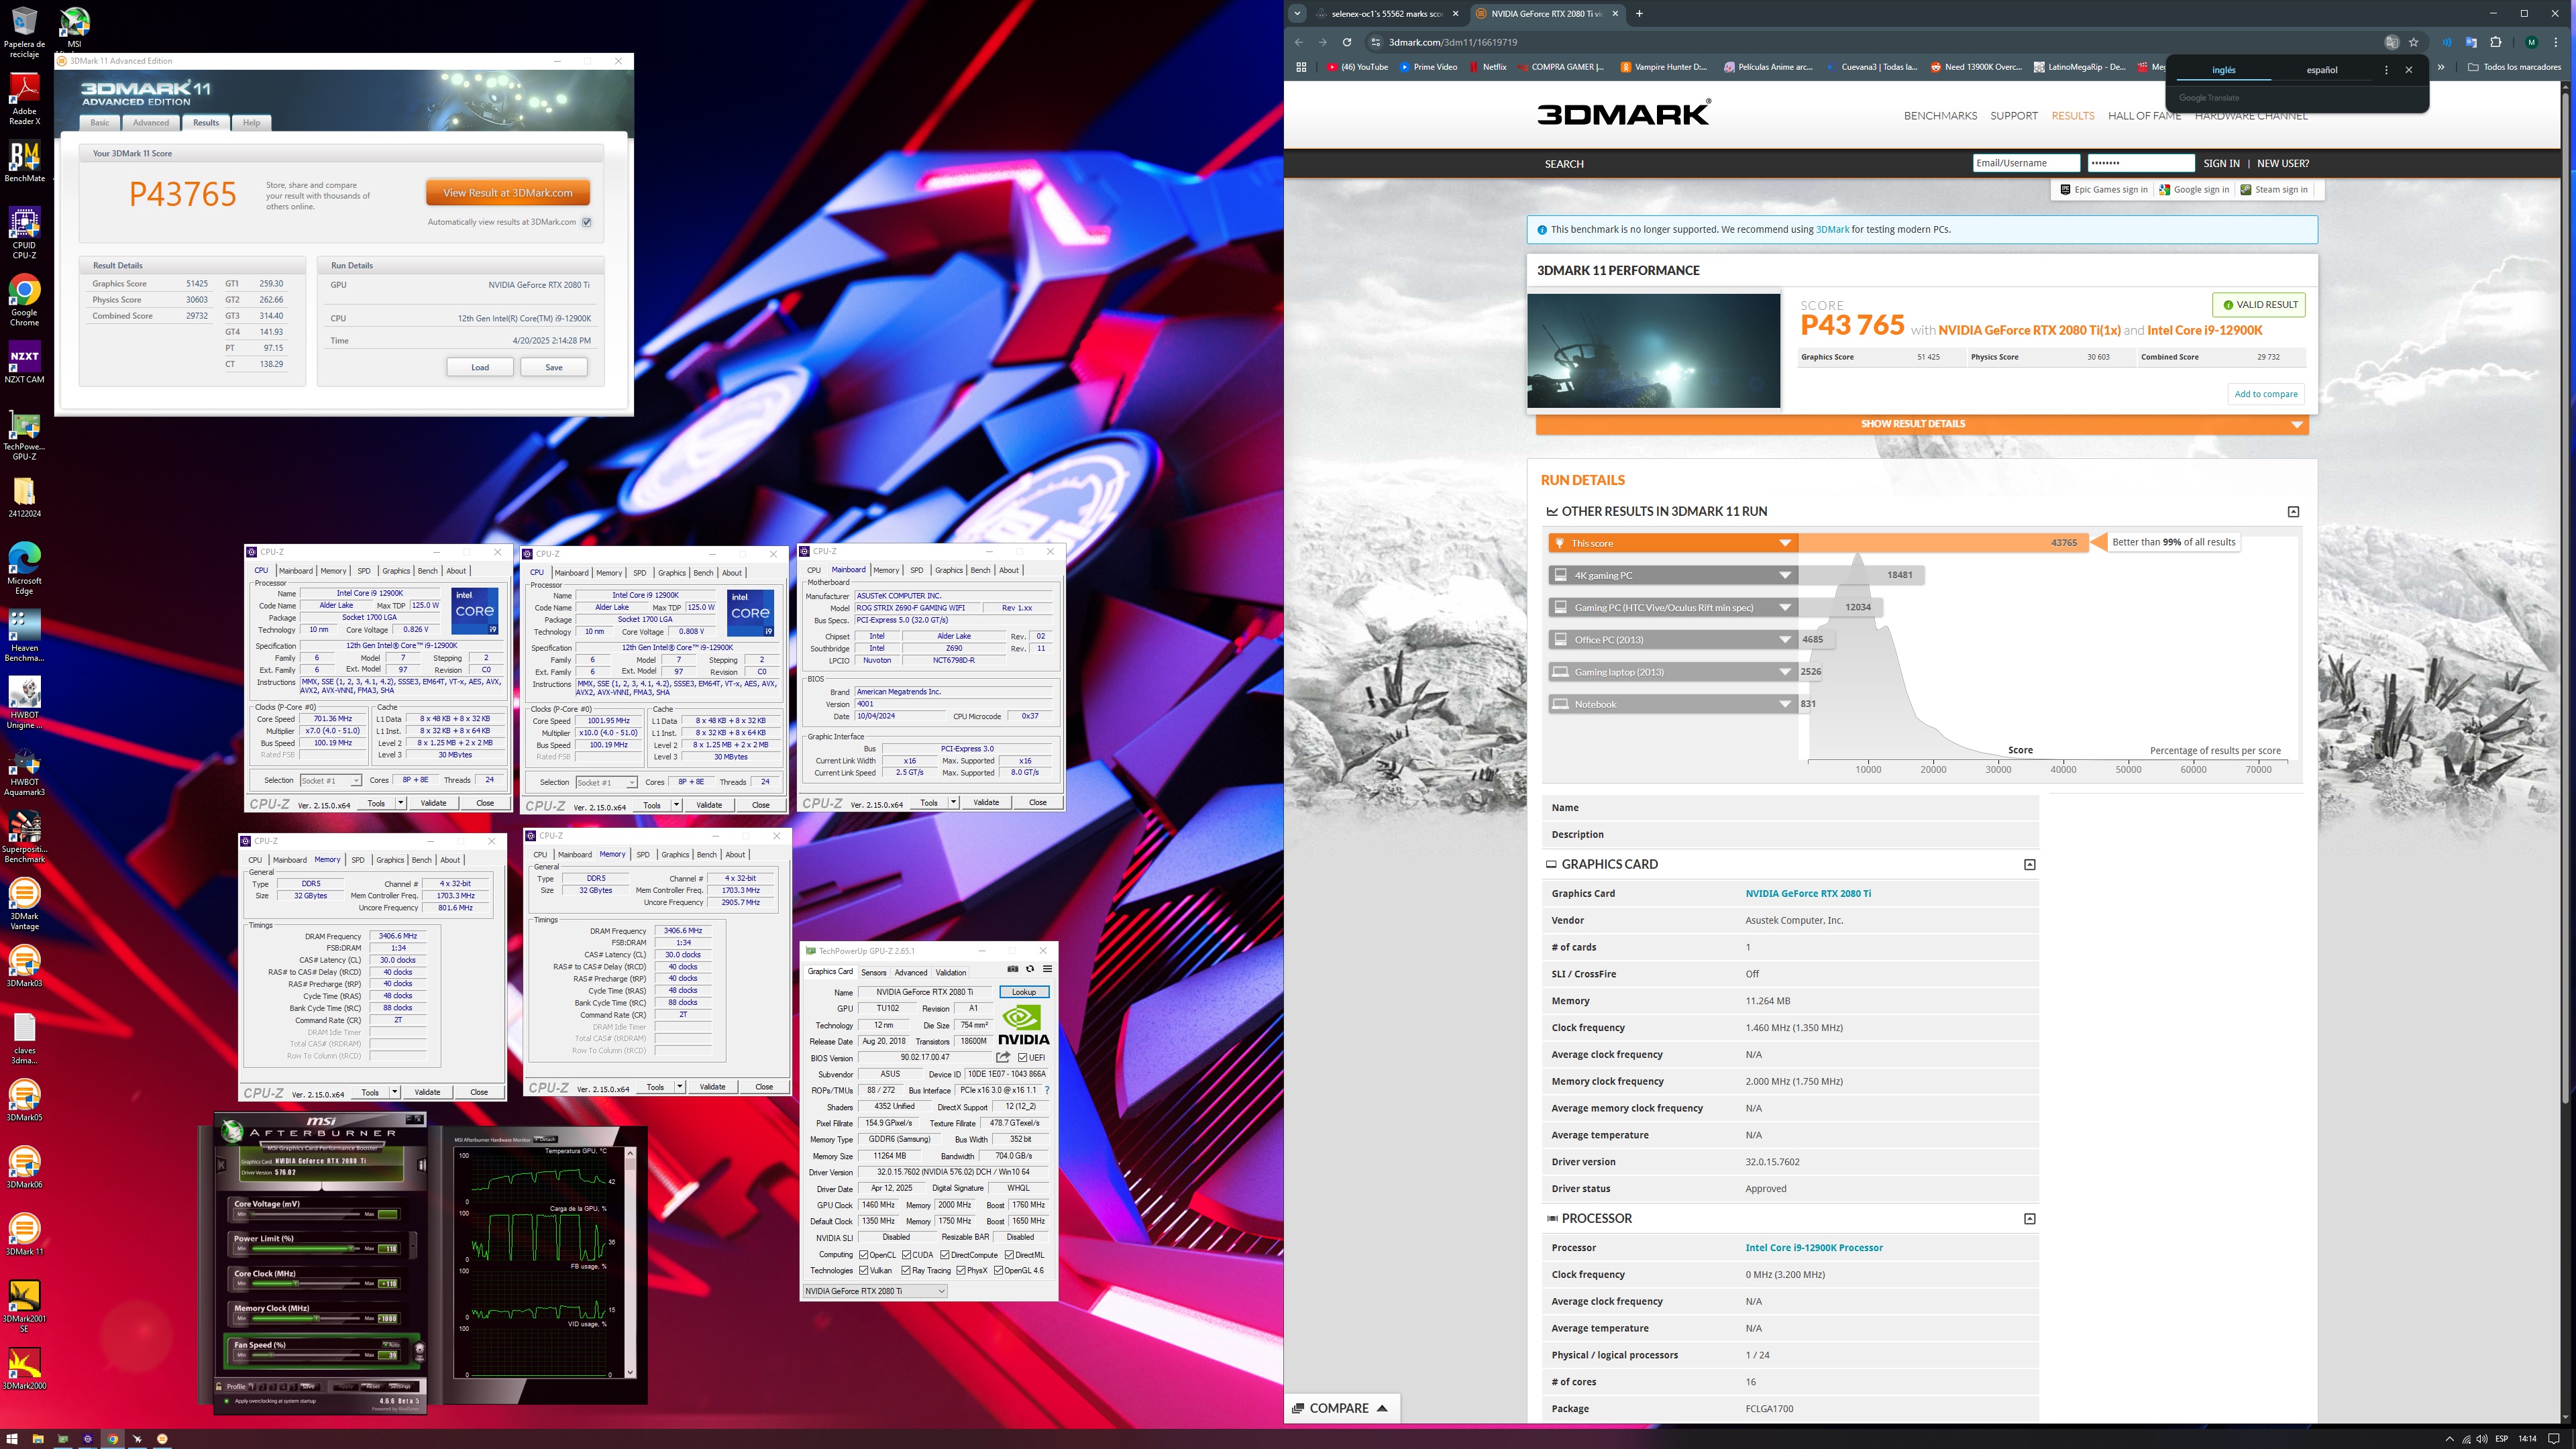This screenshot has height=1449, width=2576.
Task: Click the Chrome reload page icon
Action: 1347,42
